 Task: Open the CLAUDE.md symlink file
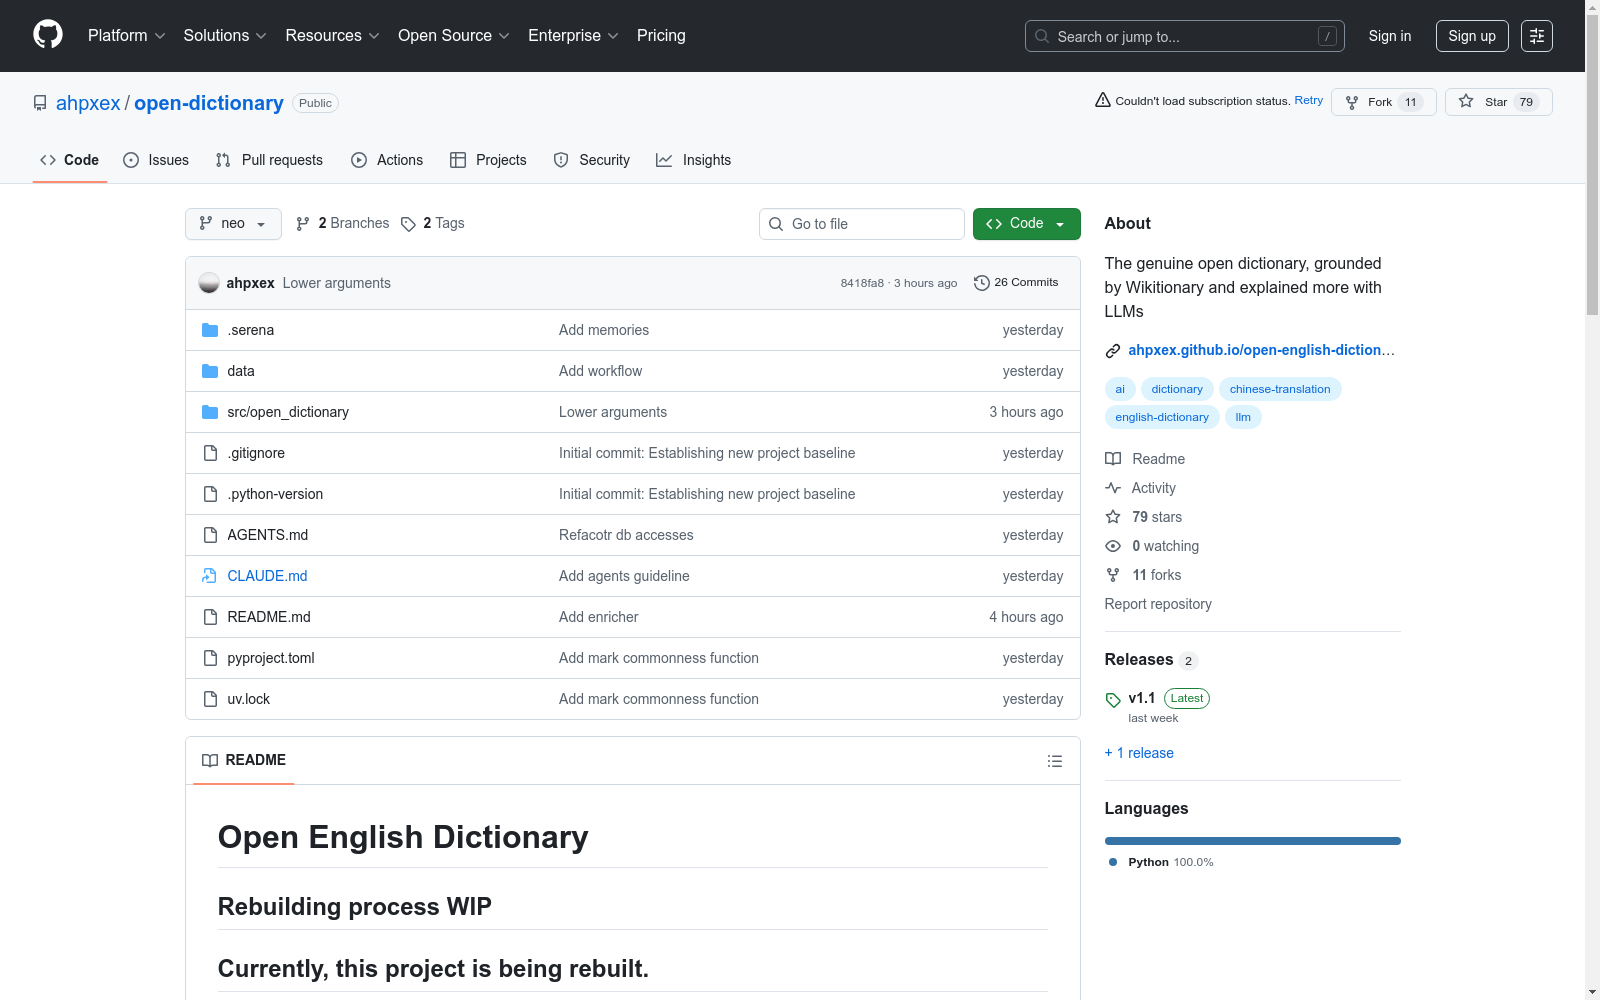point(267,576)
